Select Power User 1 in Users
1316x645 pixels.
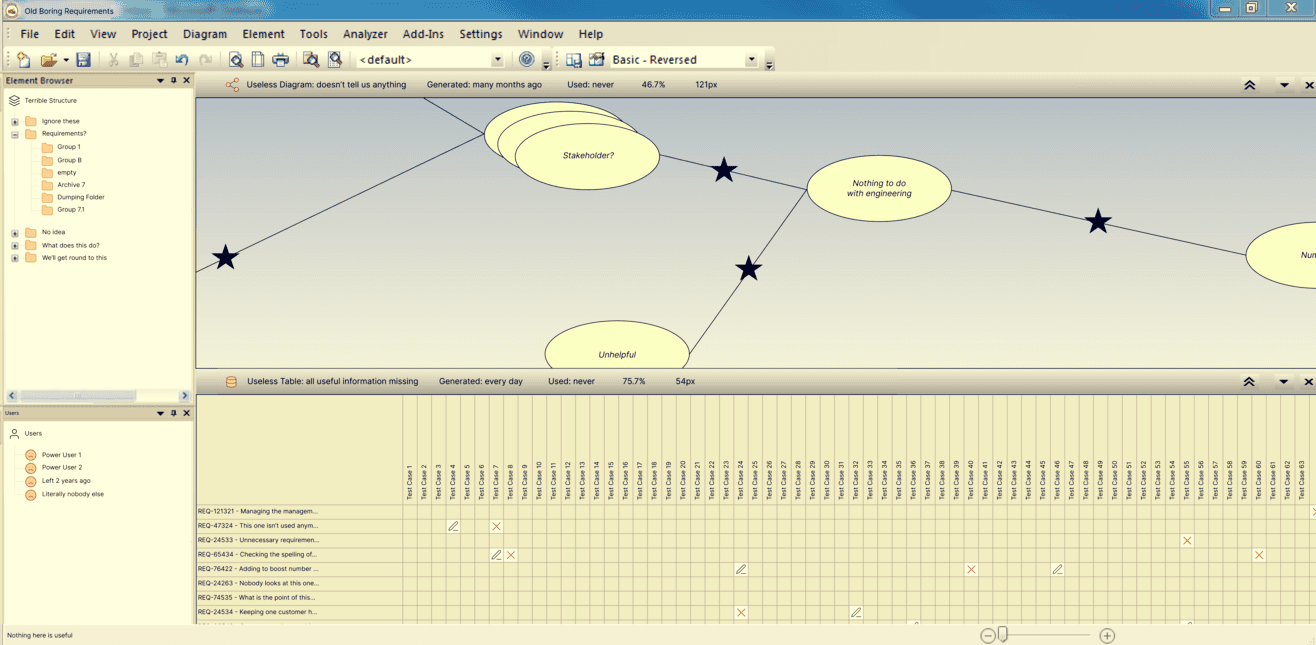[x=62, y=455]
